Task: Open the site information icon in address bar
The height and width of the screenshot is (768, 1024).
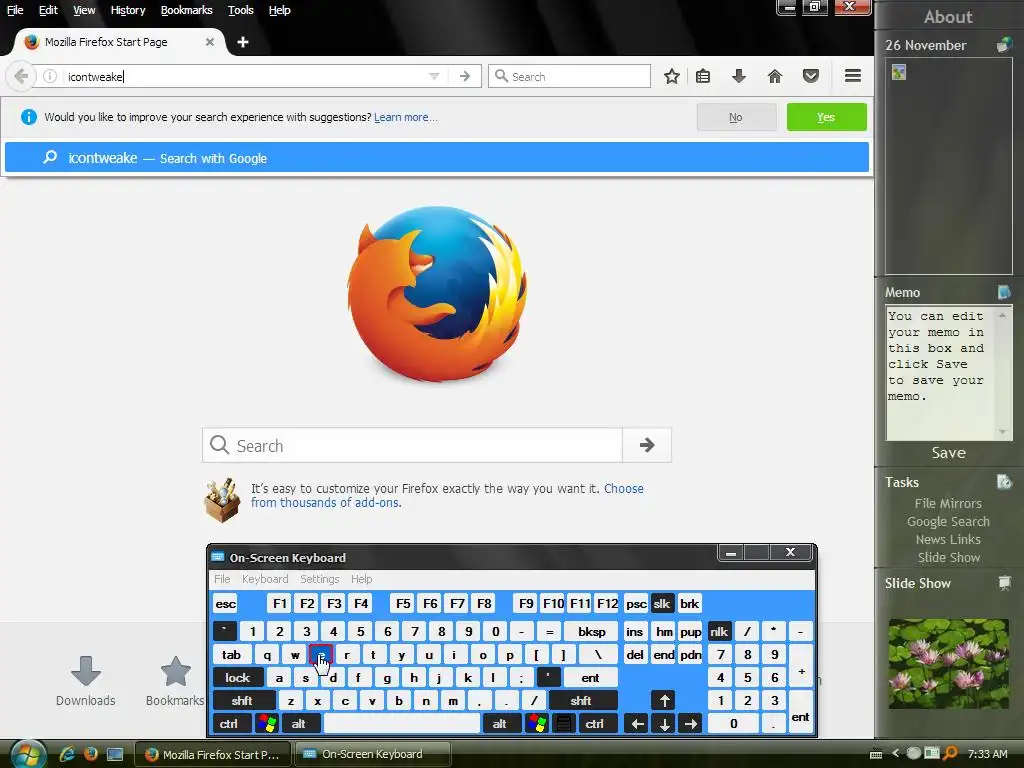Action: tap(50, 76)
